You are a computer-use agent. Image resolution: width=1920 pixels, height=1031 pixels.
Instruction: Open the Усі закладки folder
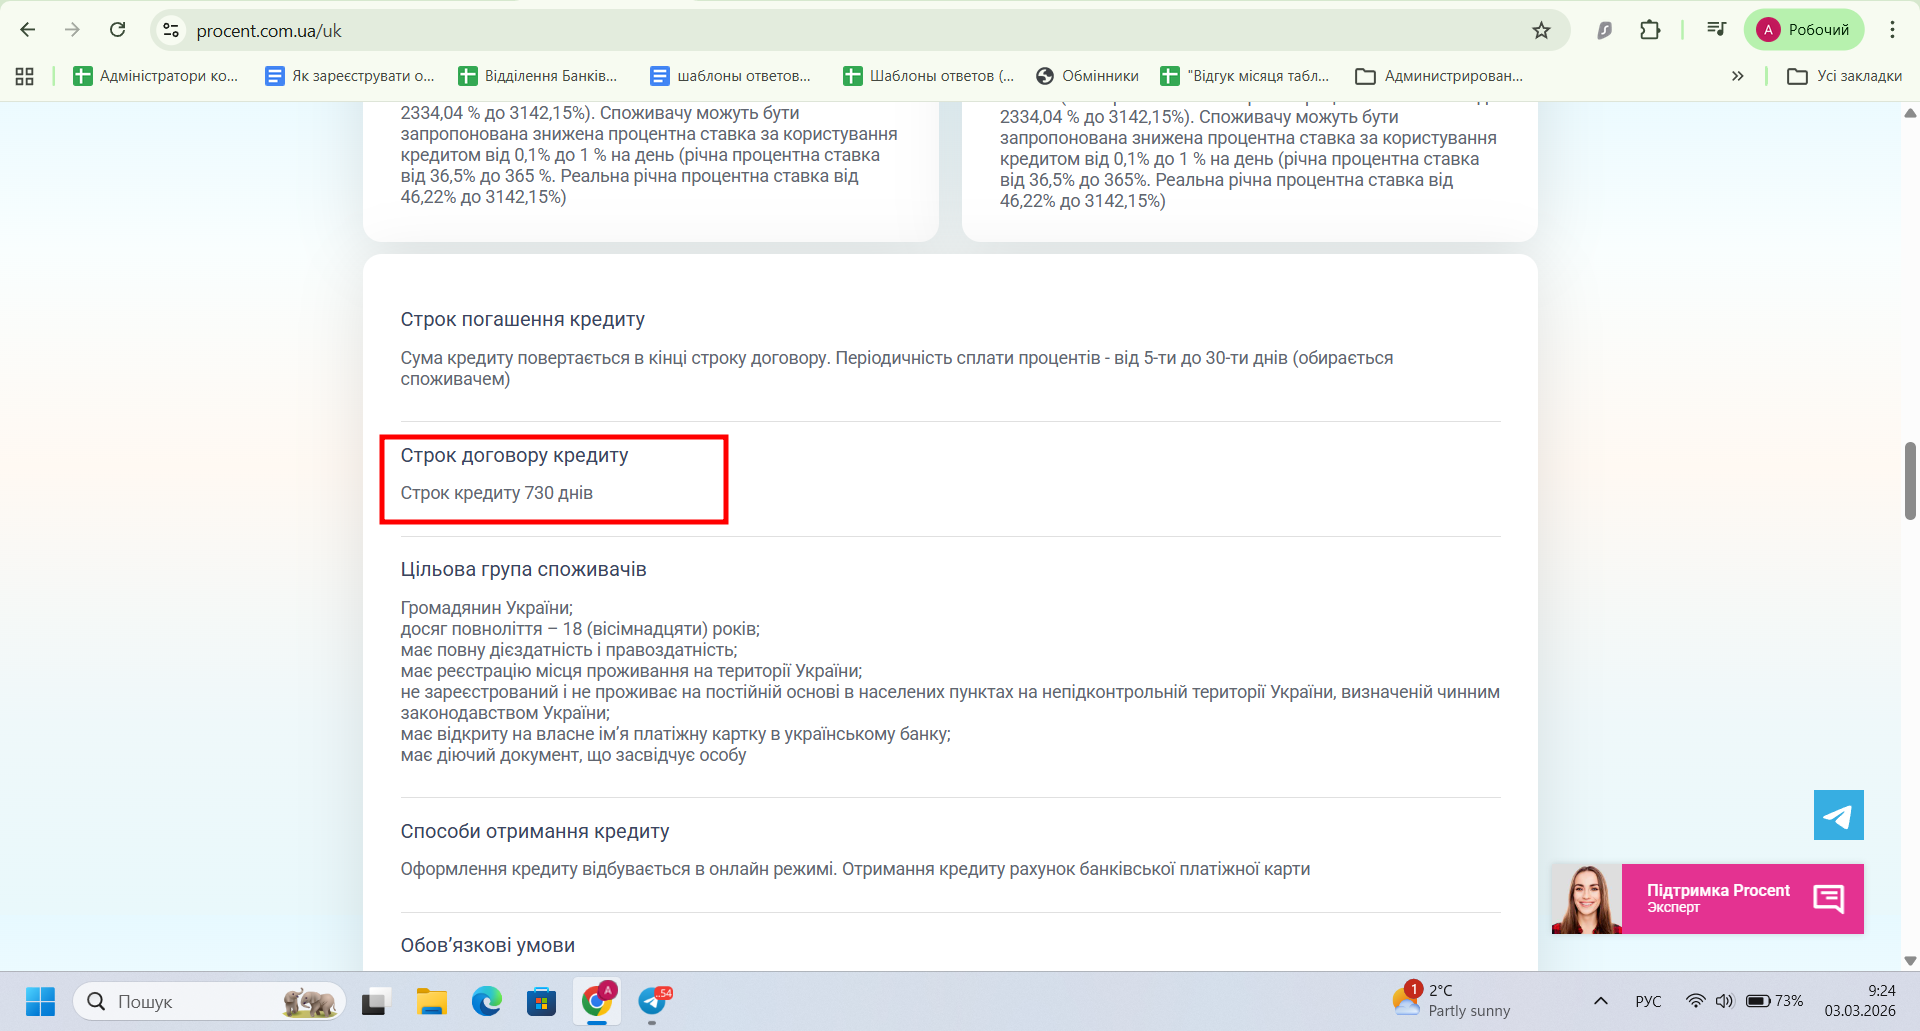(x=1844, y=76)
